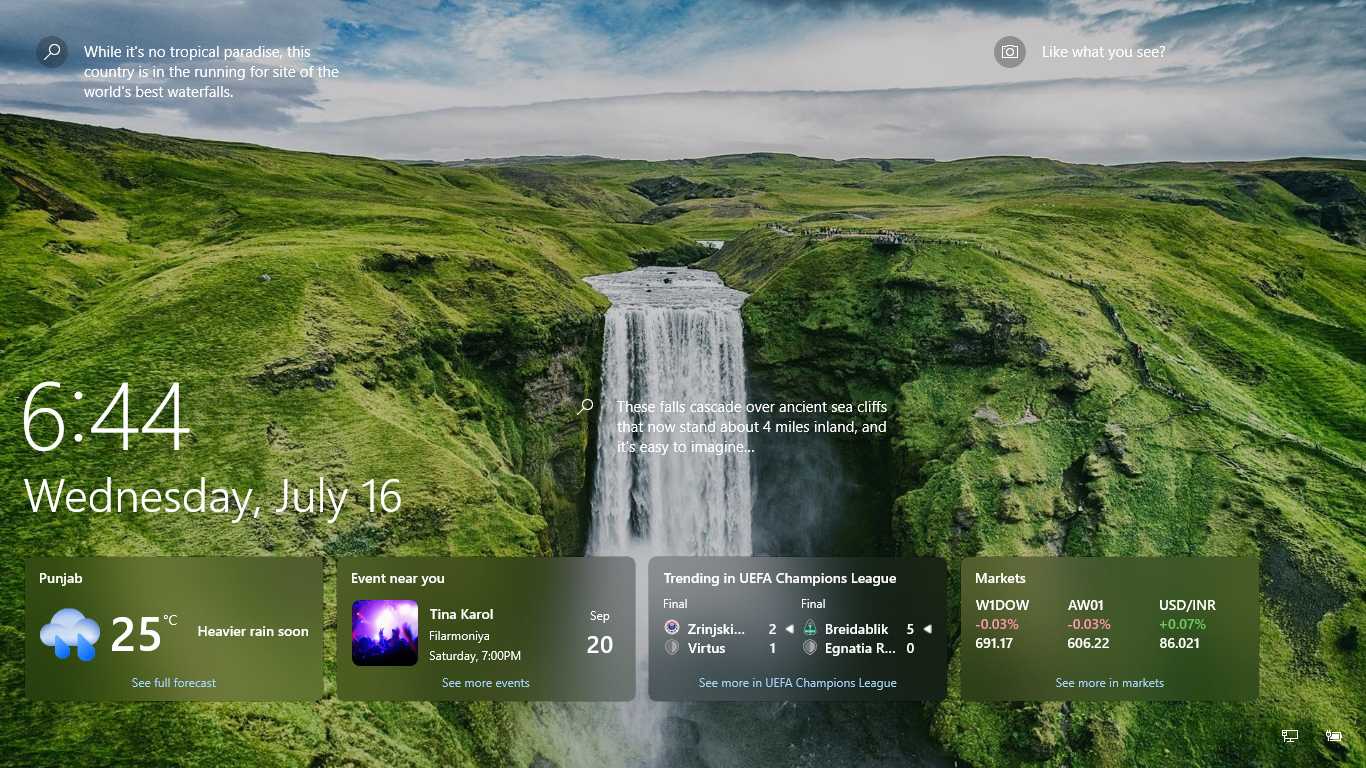The image size is (1366, 768).
Task: Open See more in markets link
Action: [x=1110, y=683]
